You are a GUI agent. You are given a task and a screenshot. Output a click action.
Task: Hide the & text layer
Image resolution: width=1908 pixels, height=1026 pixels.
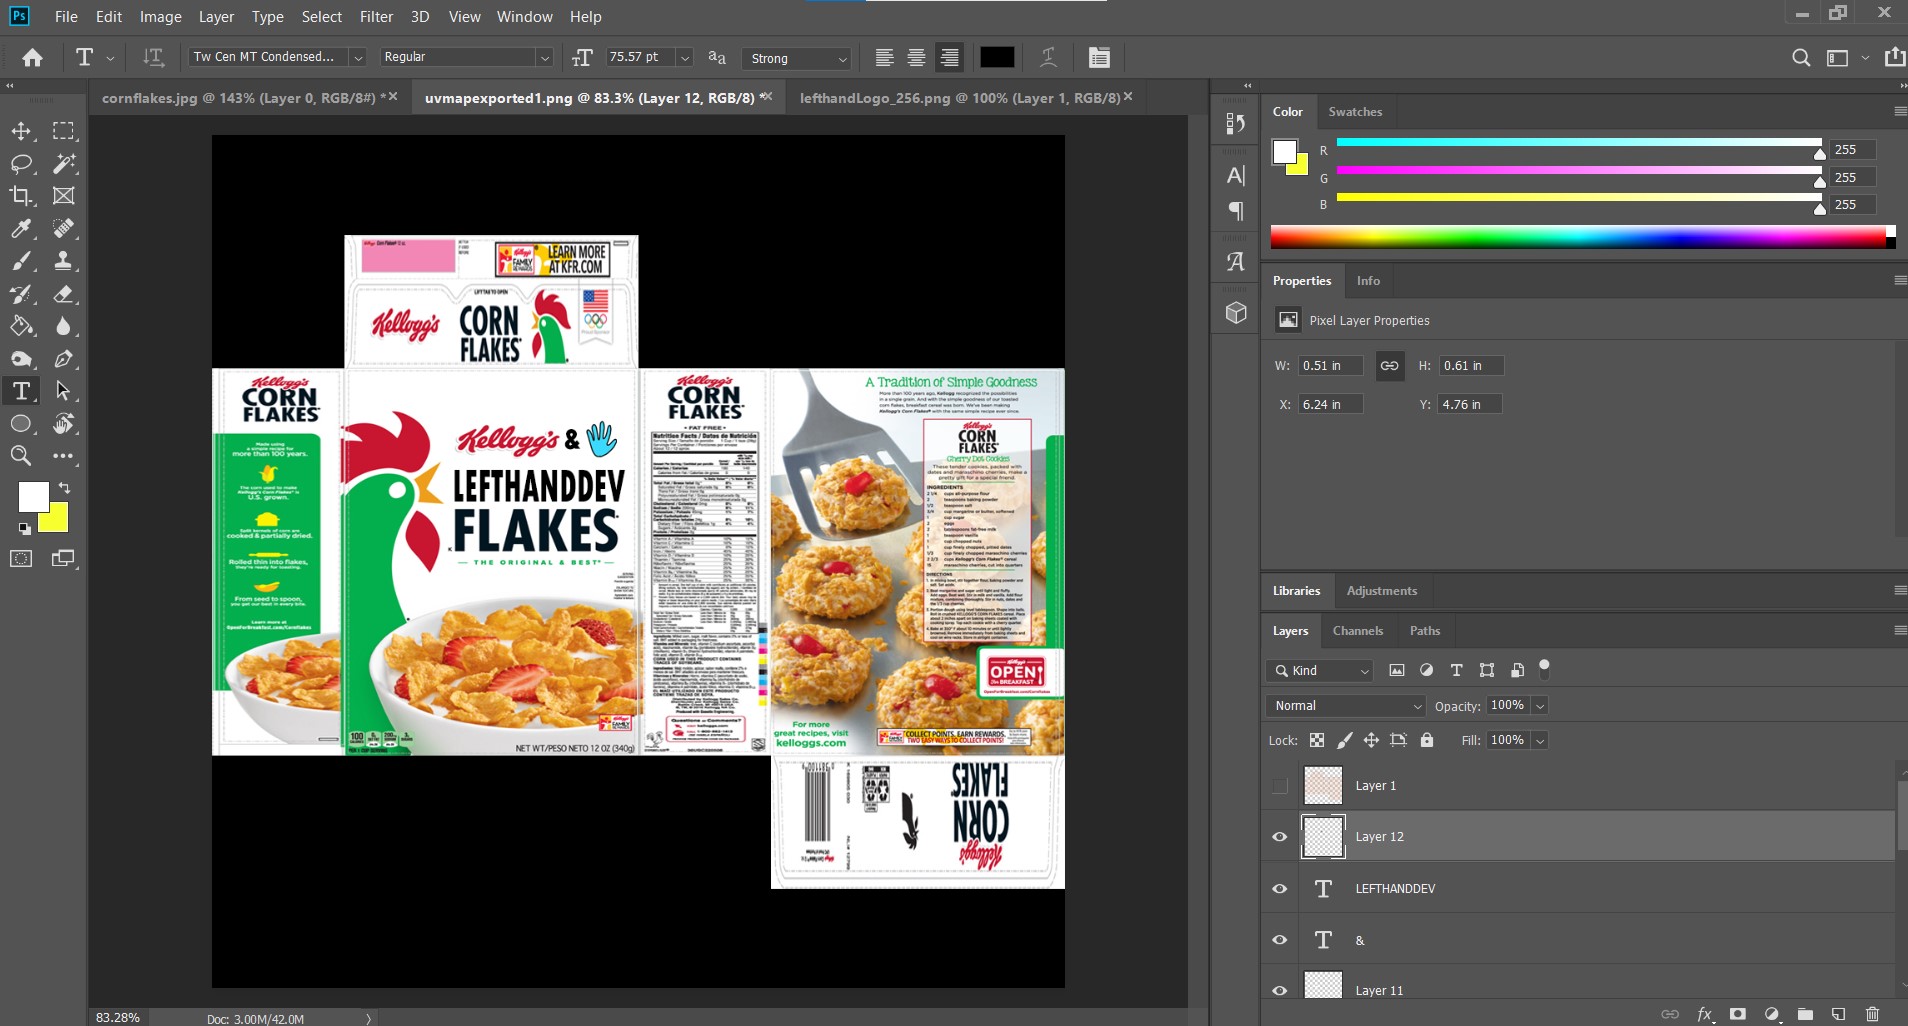tap(1279, 940)
